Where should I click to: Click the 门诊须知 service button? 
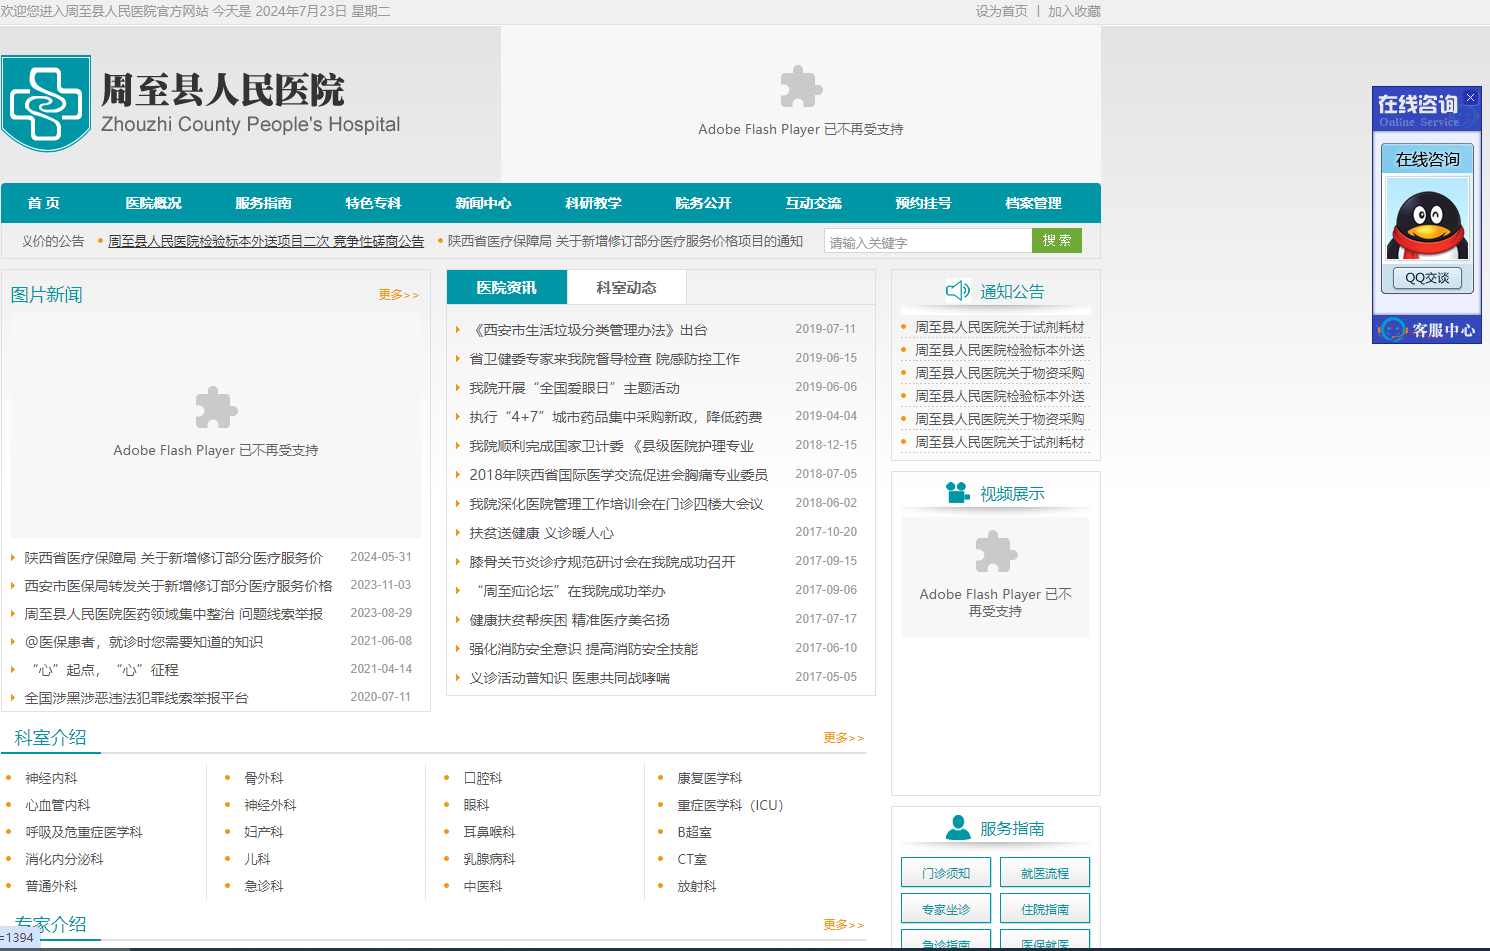click(946, 873)
